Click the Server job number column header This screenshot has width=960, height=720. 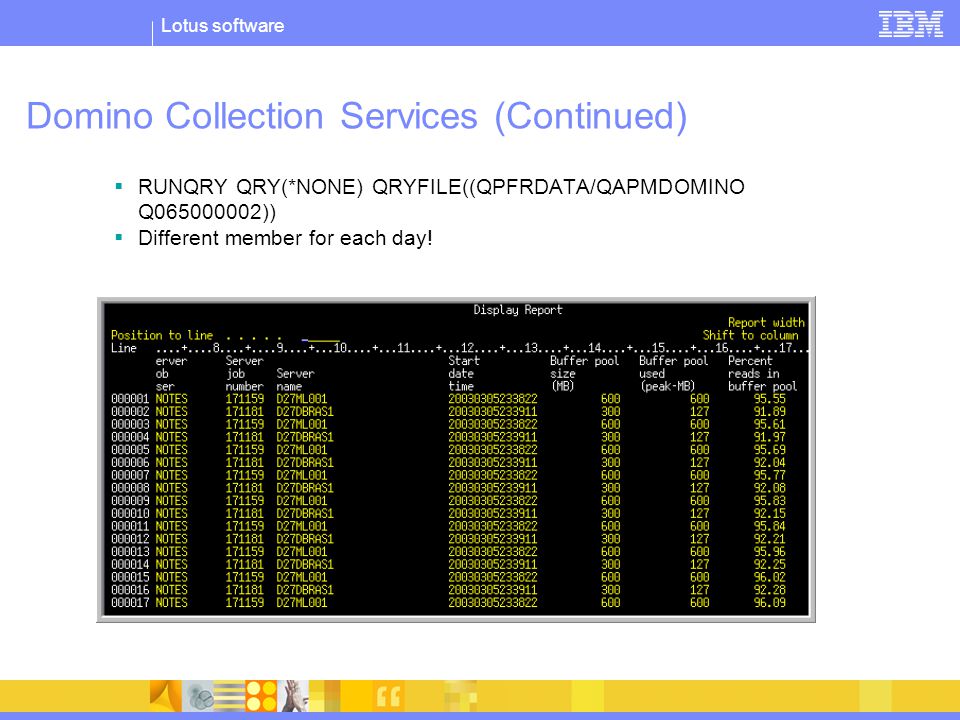[244, 373]
